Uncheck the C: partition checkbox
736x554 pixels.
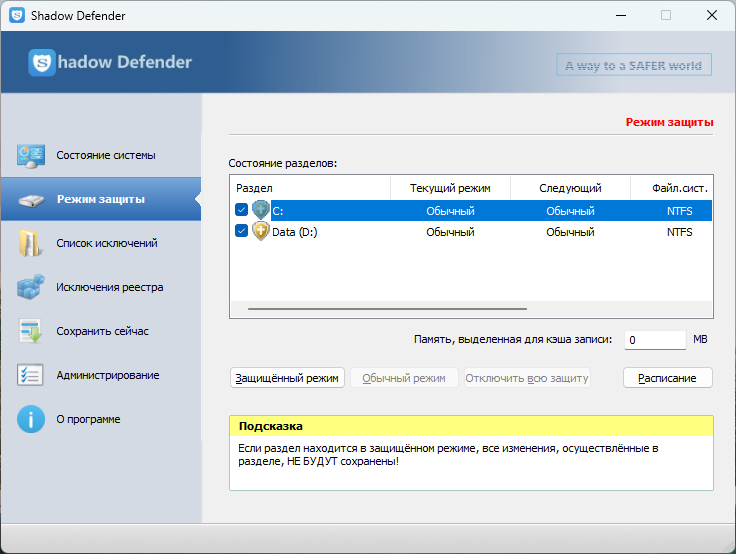point(241,210)
